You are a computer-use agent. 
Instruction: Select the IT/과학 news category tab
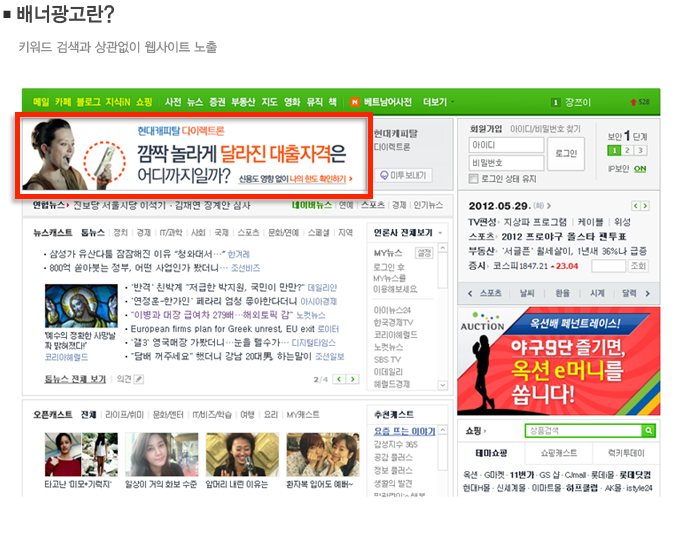coord(170,232)
